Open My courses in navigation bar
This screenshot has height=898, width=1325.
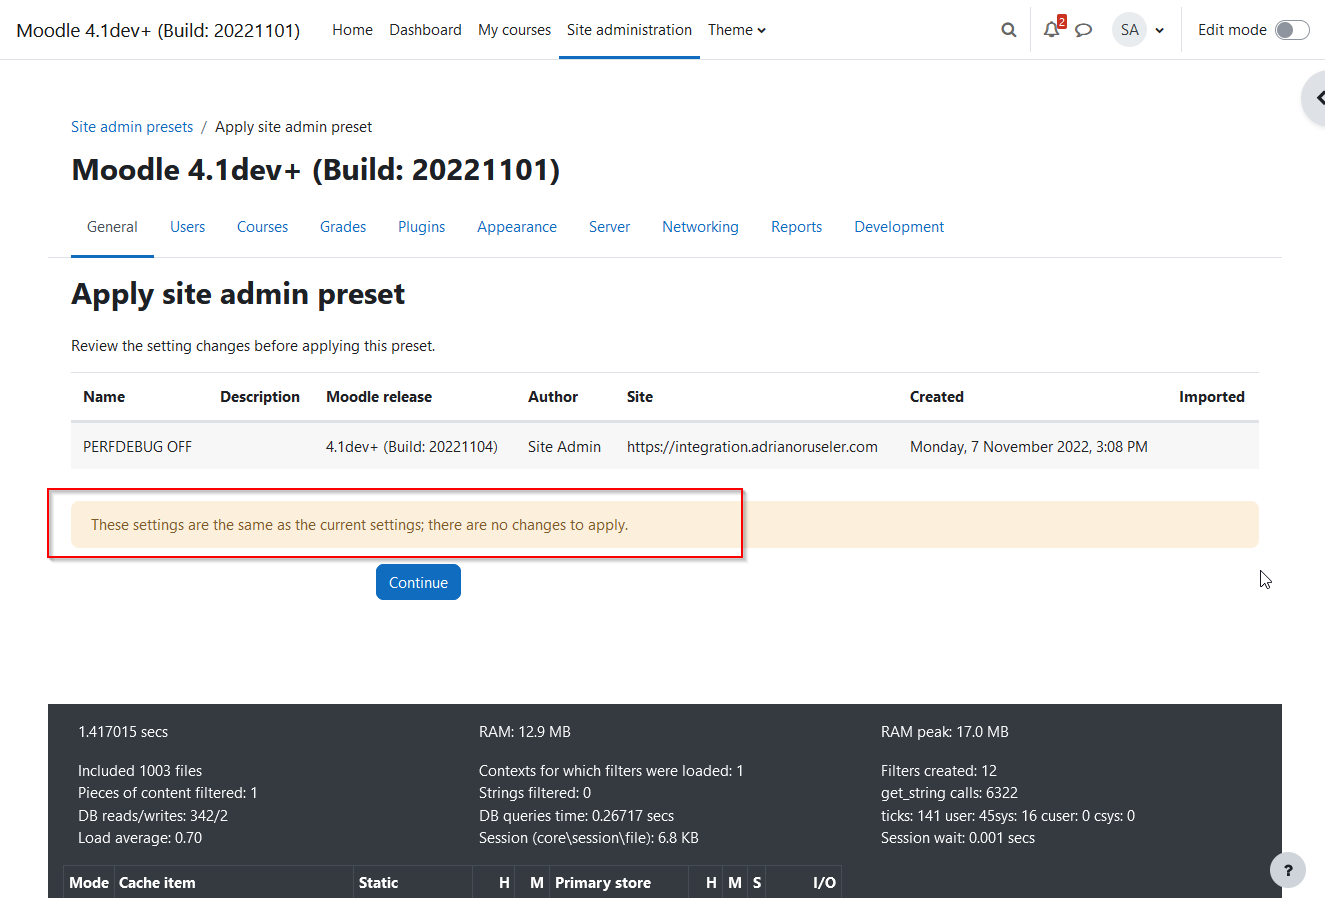(x=514, y=30)
